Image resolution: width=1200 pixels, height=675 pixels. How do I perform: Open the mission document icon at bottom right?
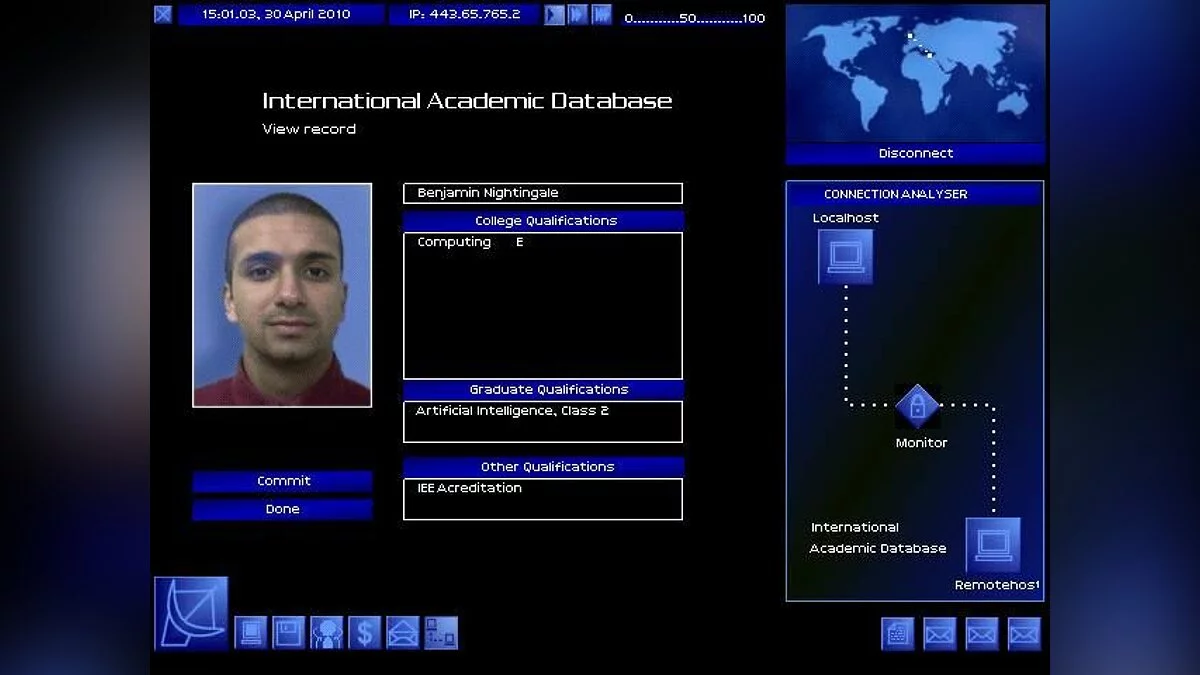click(x=898, y=634)
